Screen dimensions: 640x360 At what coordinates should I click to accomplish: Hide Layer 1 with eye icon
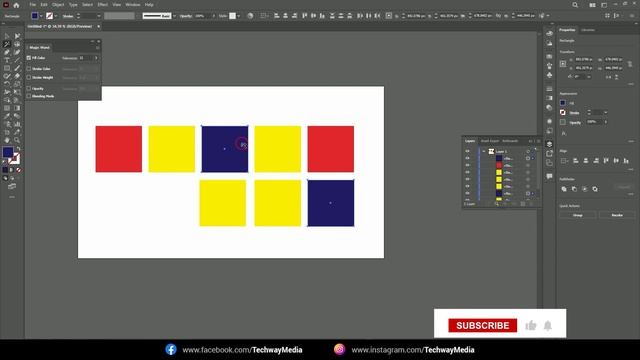(467, 151)
